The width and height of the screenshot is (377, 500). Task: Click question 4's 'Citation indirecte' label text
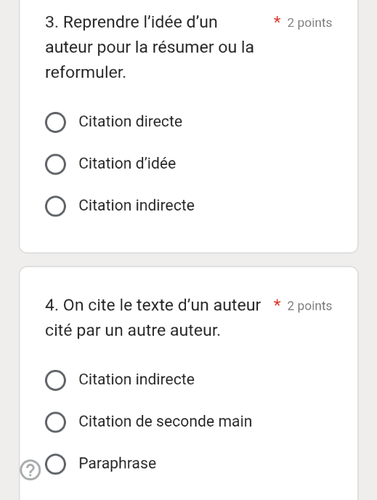pyautogui.click(x=136, y=379)
